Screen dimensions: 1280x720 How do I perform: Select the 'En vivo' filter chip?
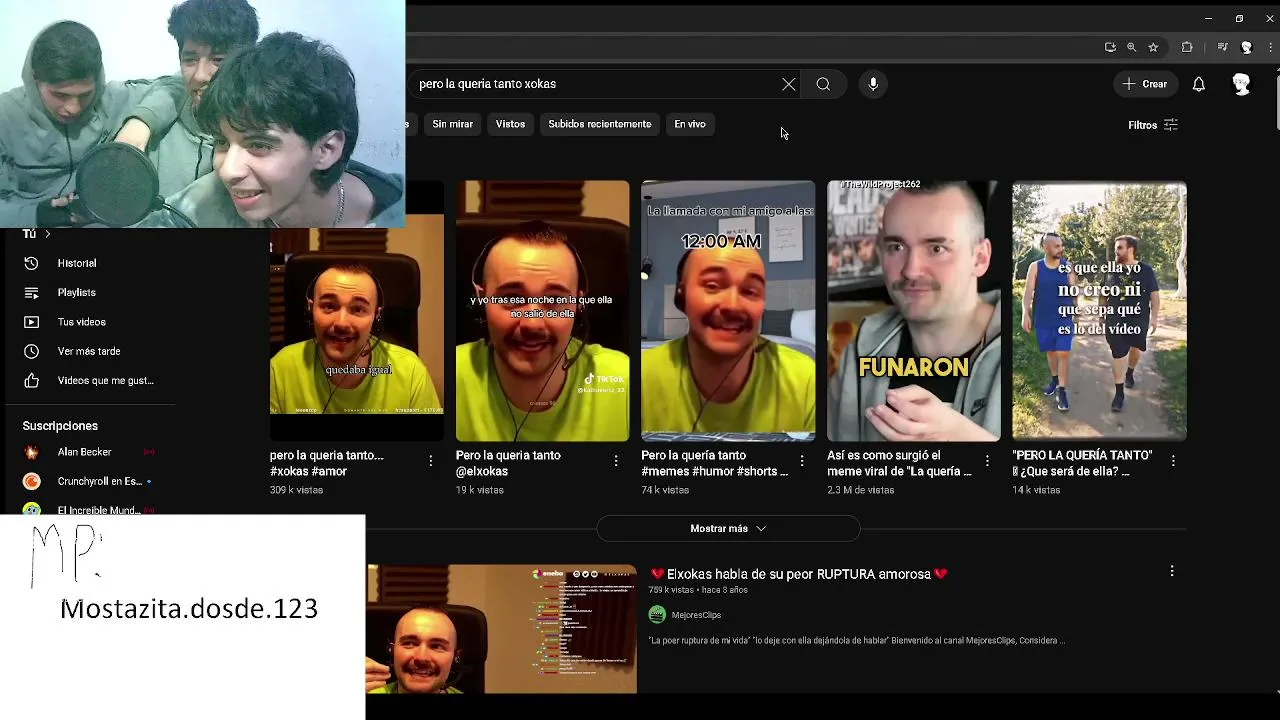click(x=690, y=124)
